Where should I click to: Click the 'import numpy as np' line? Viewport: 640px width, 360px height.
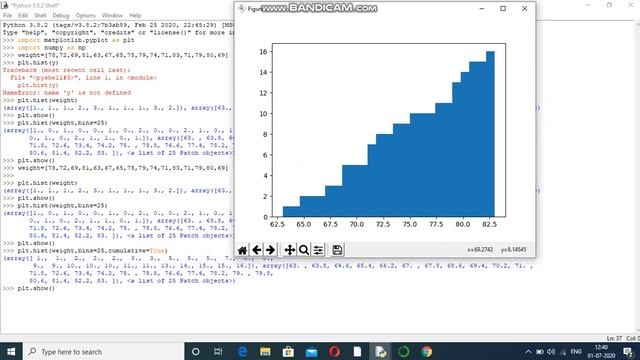pyautogui.click(x=51, y=48)
